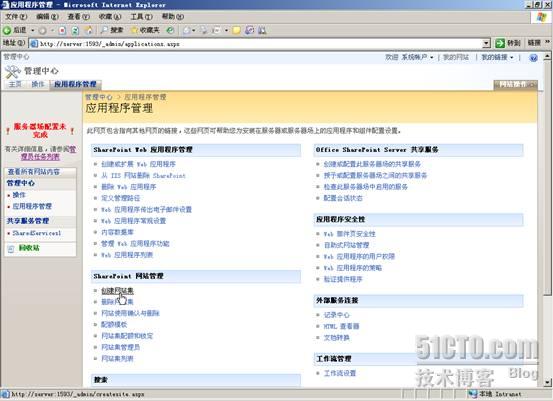
Task: Open the 工具 menu
Action: [x=141, y=17]
